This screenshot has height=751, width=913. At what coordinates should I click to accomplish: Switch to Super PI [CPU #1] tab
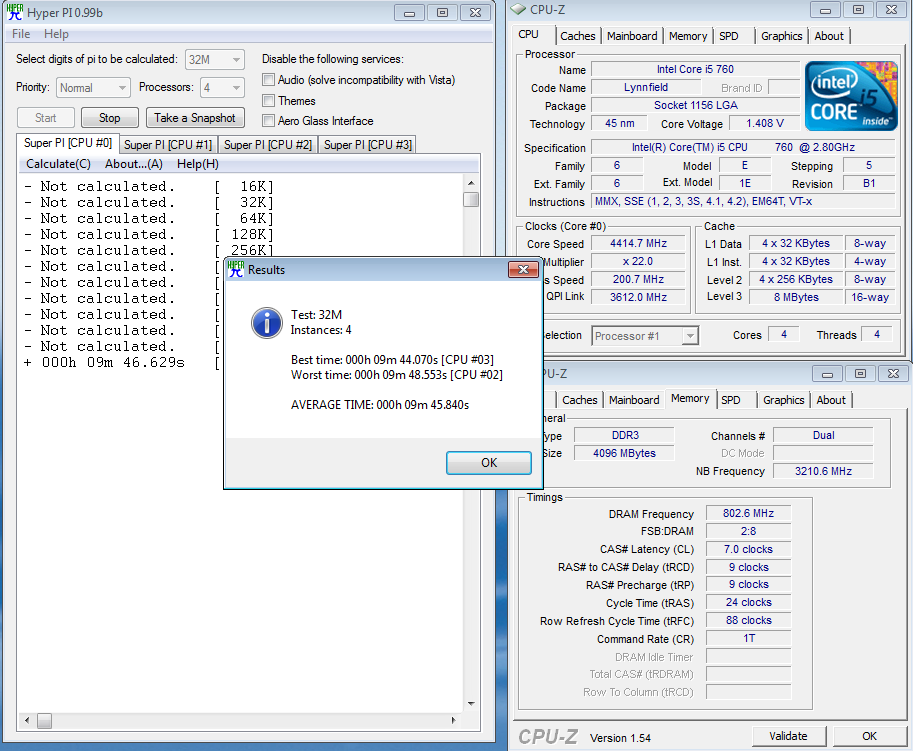[x=168, y=144]
